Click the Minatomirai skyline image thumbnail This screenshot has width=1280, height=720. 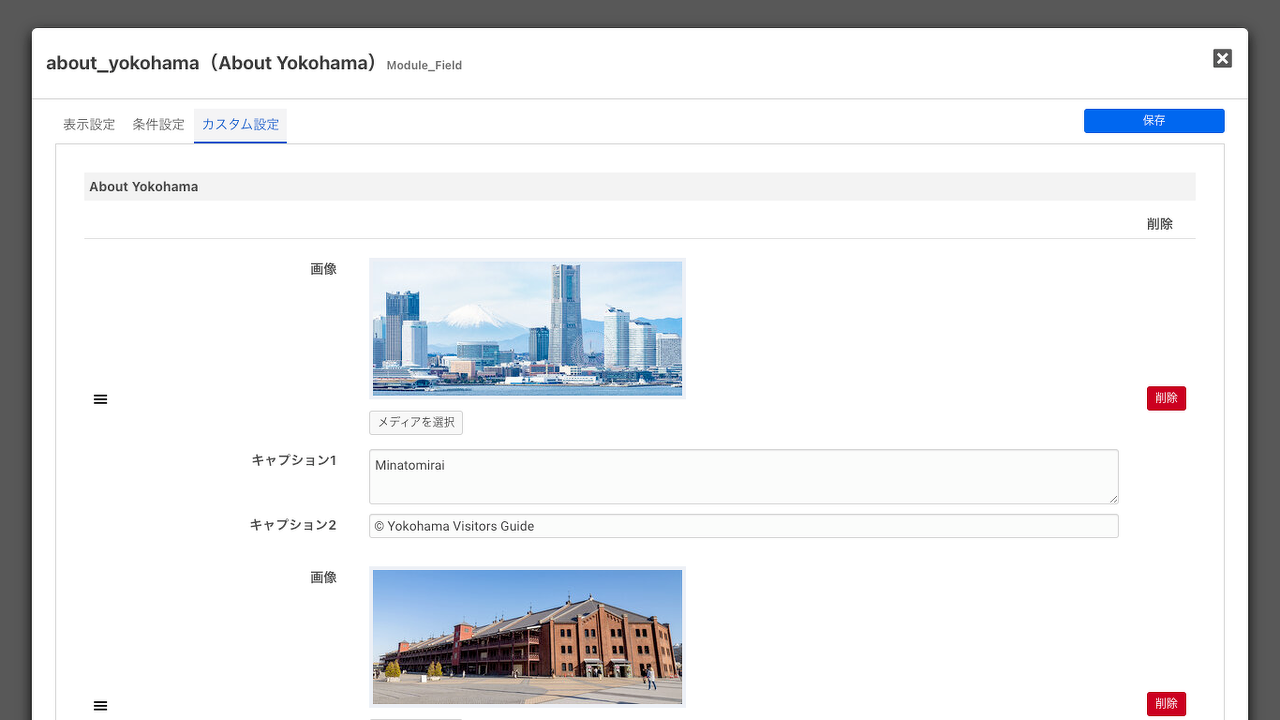pos(527,329)
